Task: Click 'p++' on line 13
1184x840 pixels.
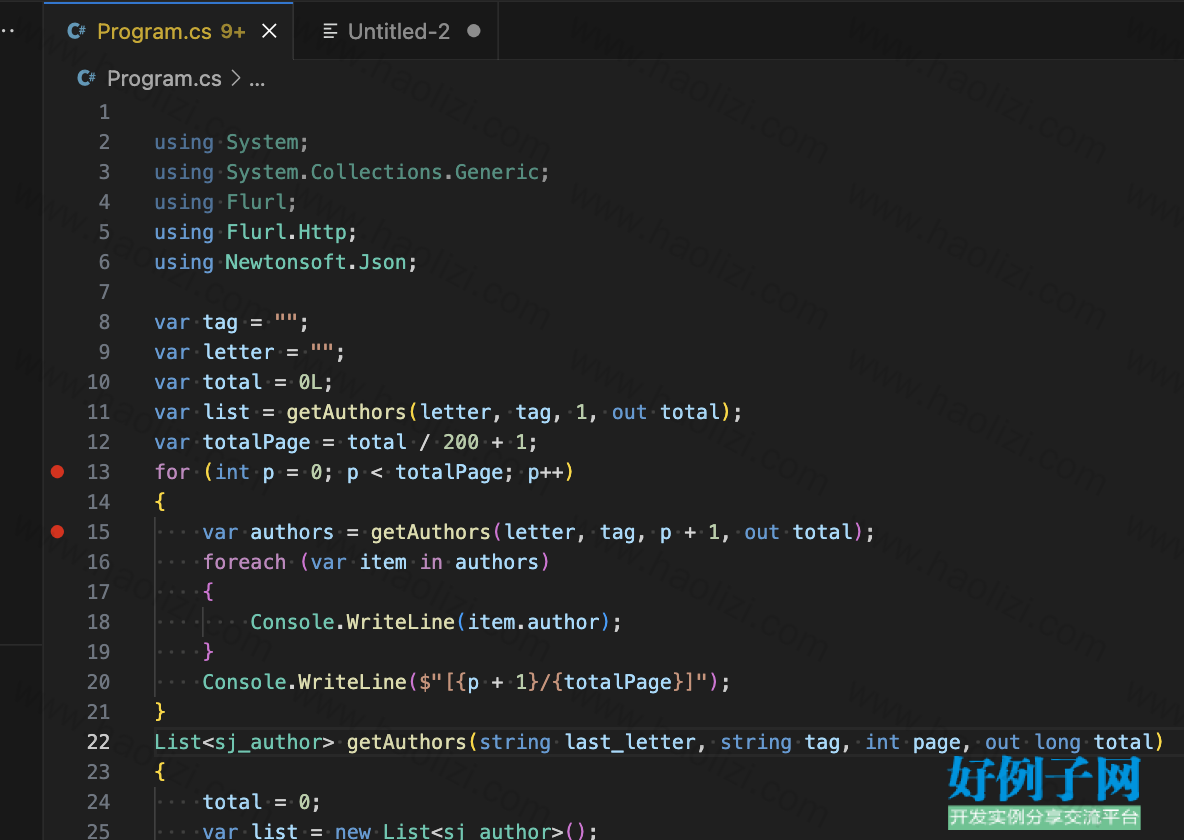Action: 545,472
